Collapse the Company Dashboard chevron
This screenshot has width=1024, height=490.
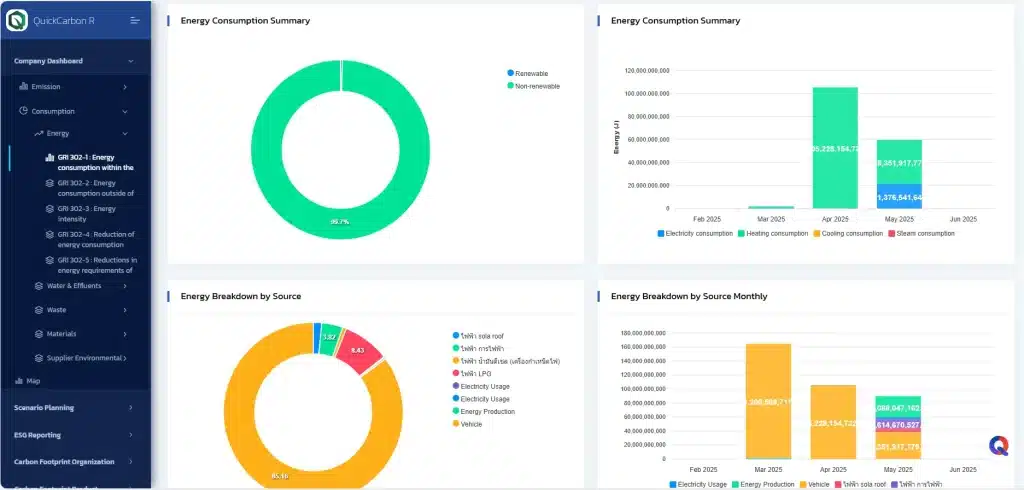131,61
